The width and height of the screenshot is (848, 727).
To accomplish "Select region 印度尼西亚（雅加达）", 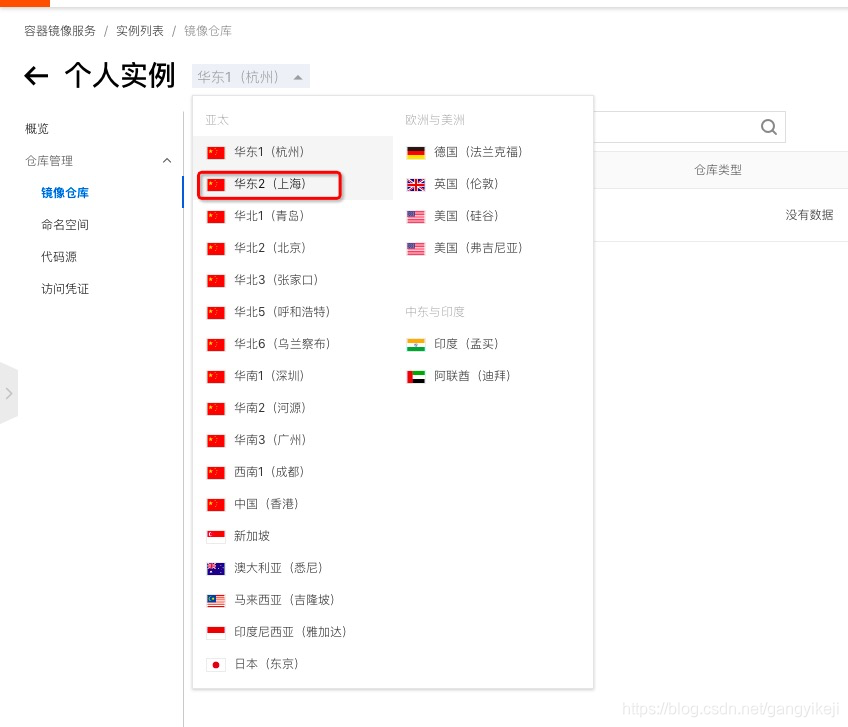I will pyautogui.click(x=293, y=631).
